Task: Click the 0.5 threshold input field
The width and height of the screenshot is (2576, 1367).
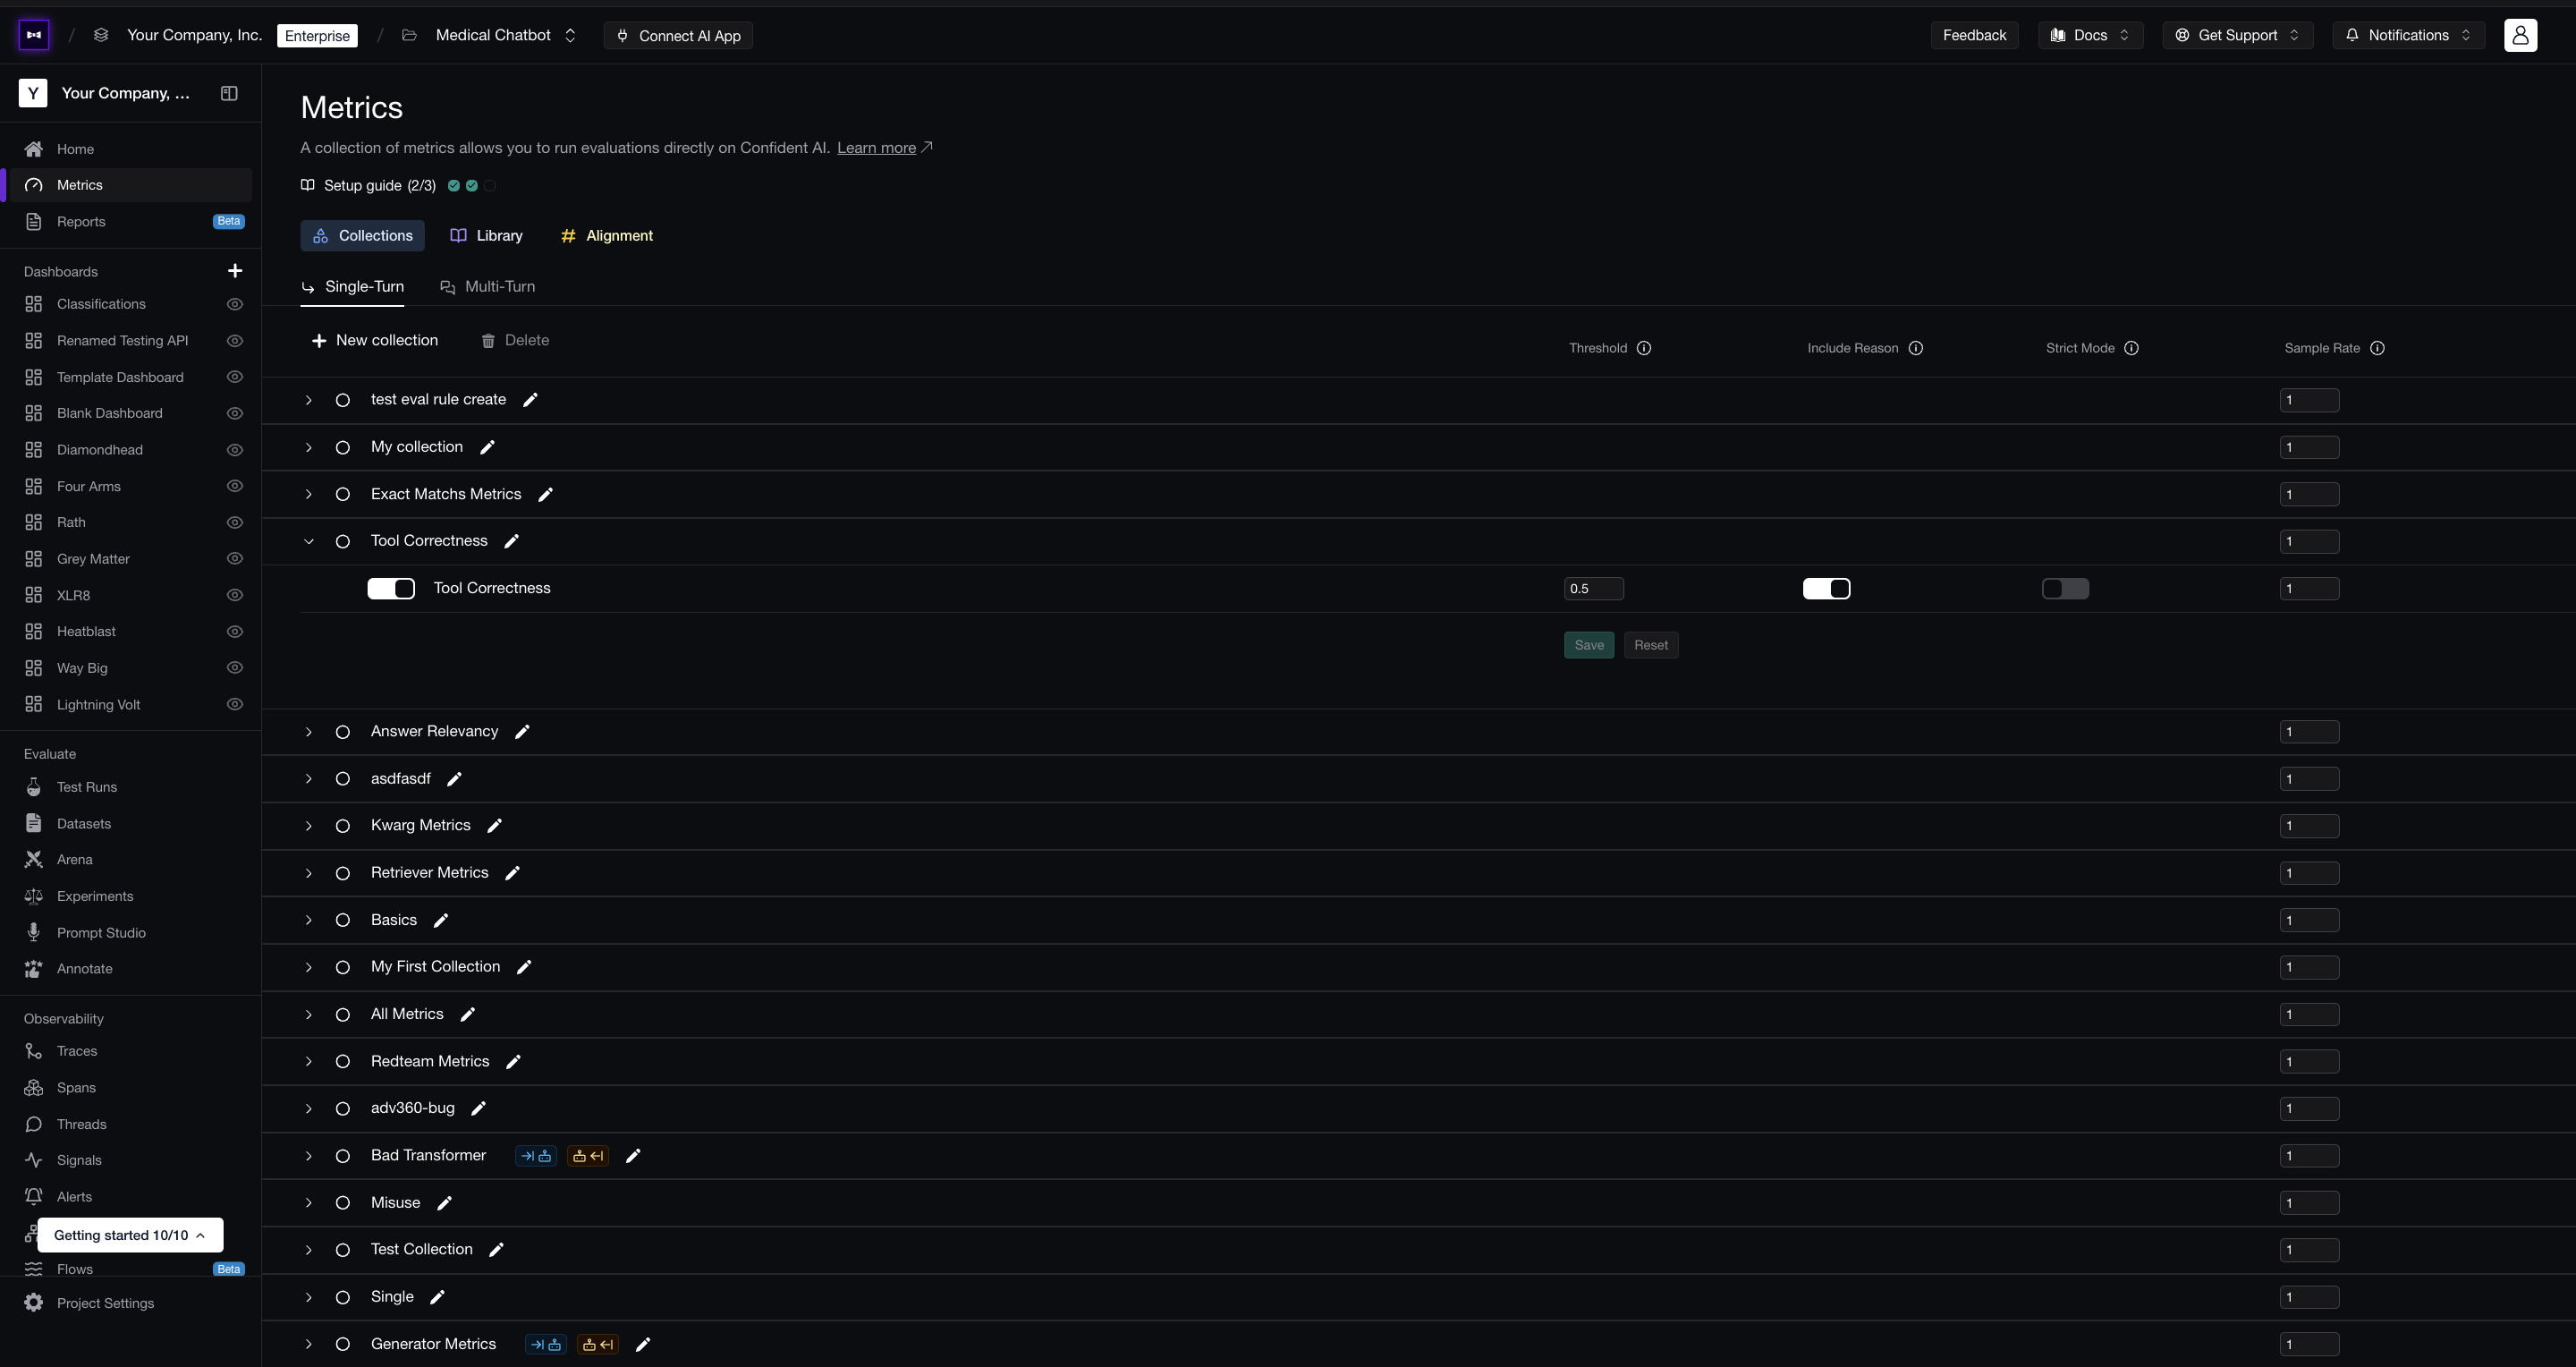Action: click(1594, 589)
